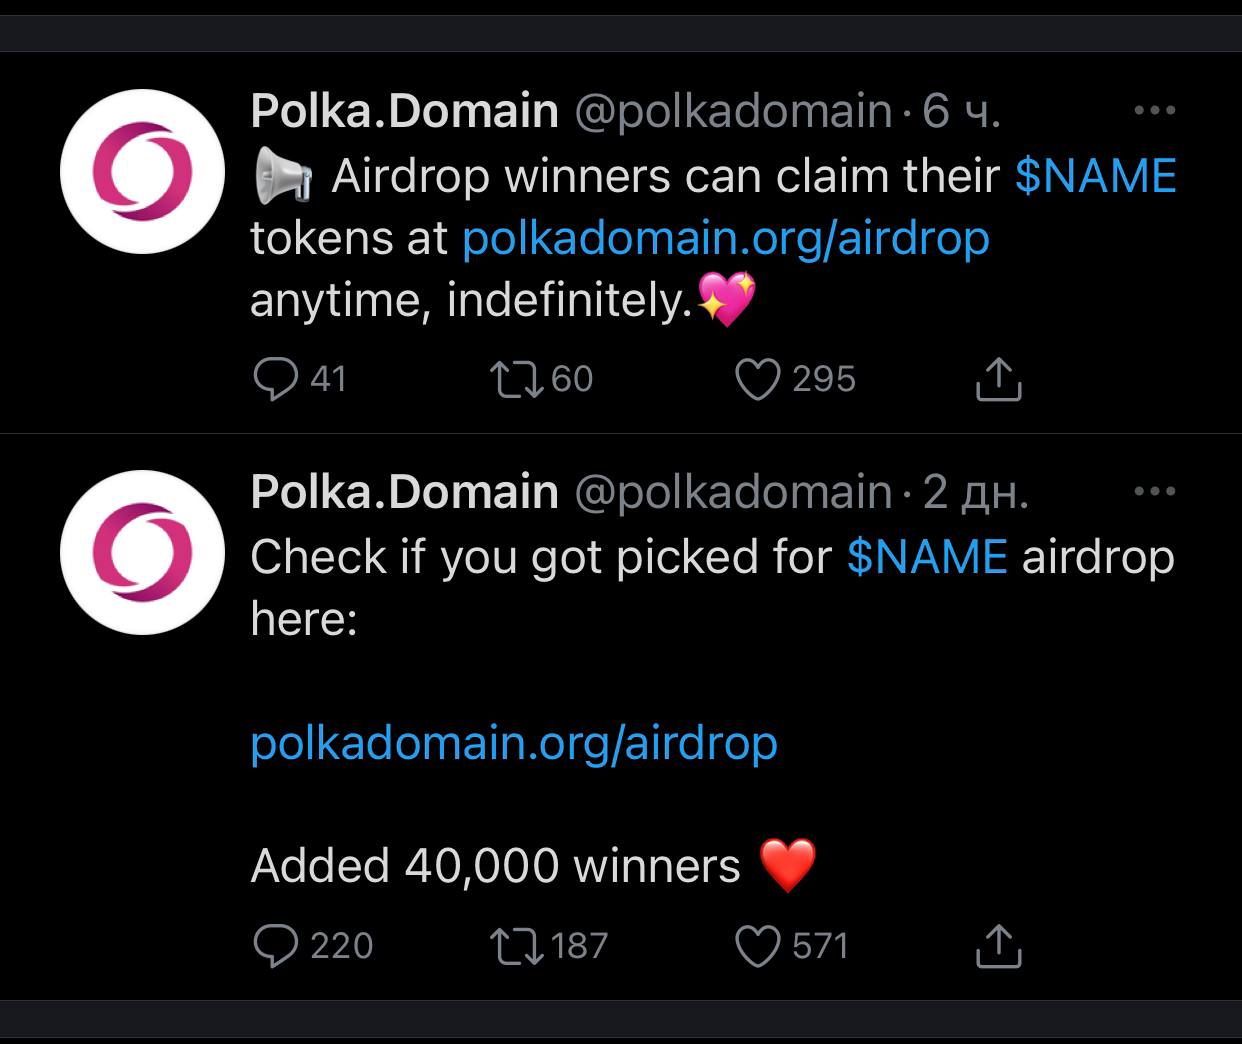The height and width of the screenshot is (1044, 1242).
Task: Open more options menu on the second tweet
Action: (x=1155, y=491)
